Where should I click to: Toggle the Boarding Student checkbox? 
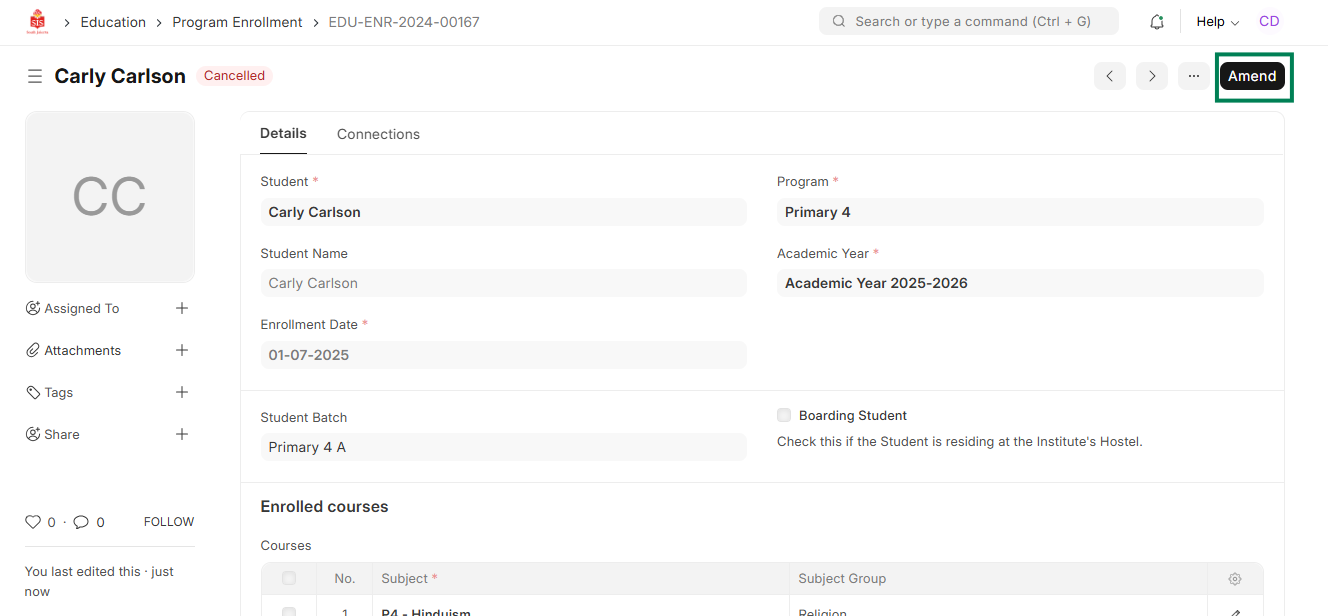[784, 415]
